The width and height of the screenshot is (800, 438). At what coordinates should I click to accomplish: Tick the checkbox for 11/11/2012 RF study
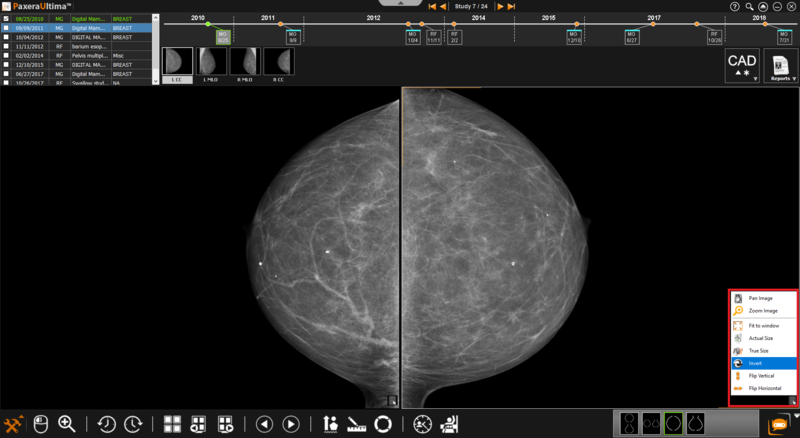pos(6,46)
